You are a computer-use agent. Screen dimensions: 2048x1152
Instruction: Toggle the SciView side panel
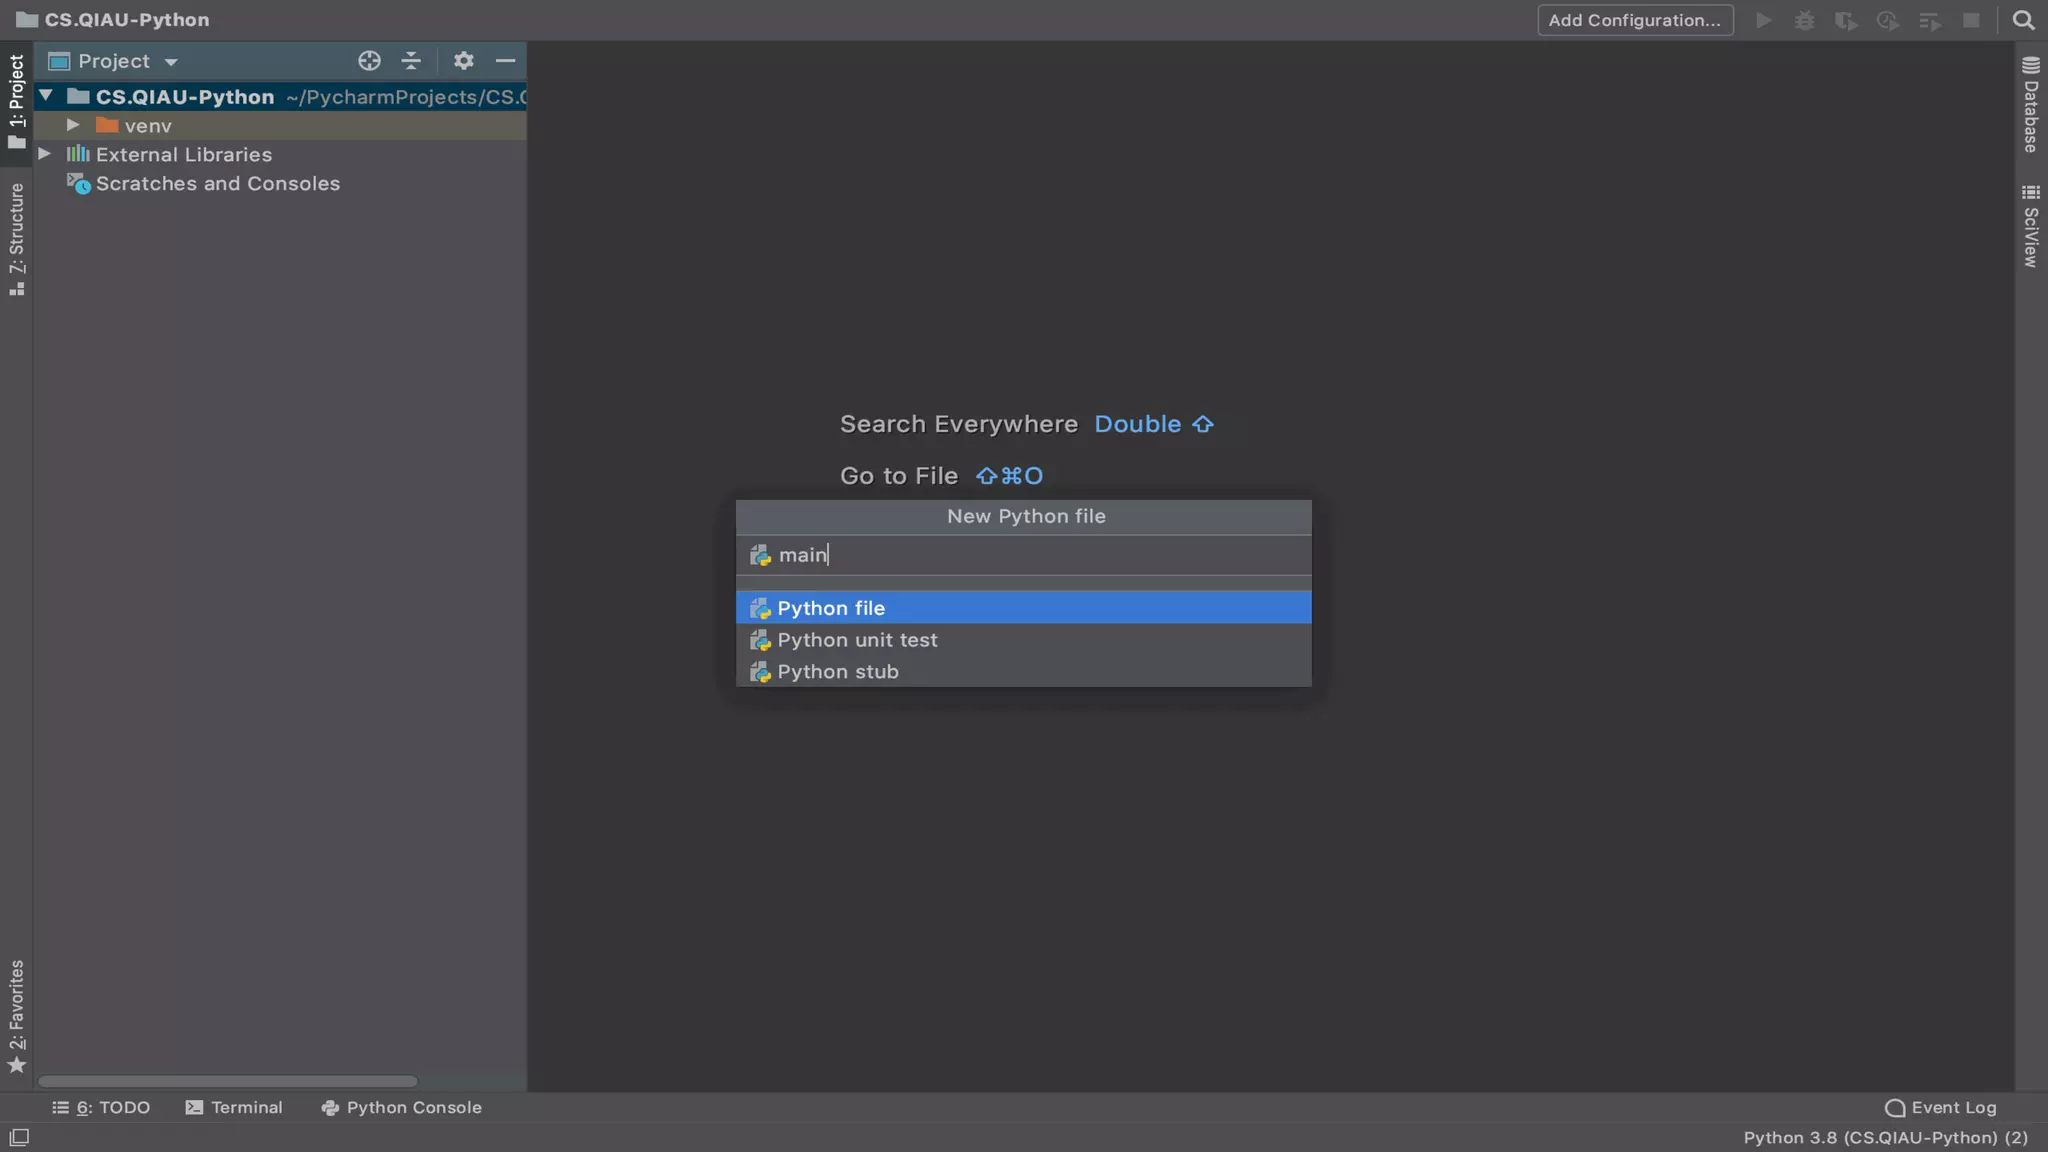[2031, 226]
